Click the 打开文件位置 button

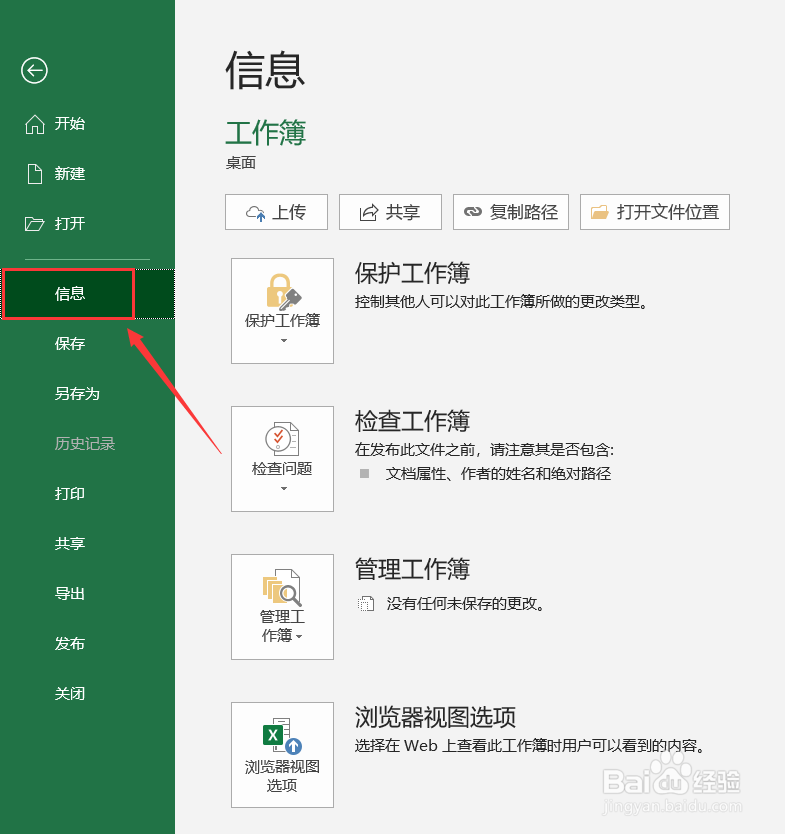tap(655, 212)
